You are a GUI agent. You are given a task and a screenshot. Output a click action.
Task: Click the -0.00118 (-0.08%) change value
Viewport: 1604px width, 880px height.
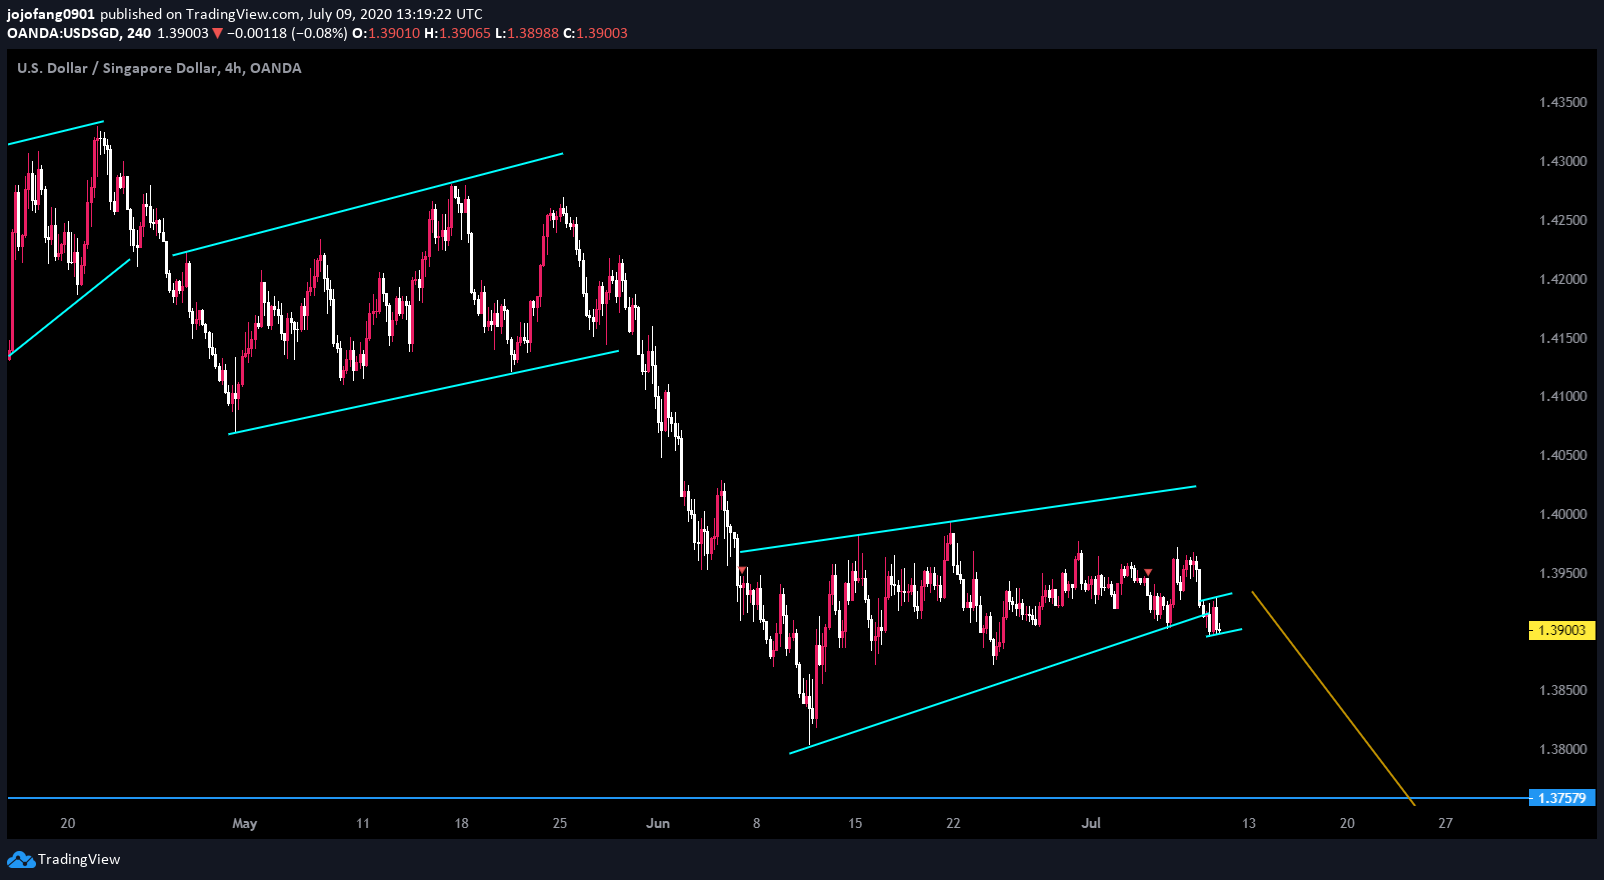pyautogui.click(x=287, y=33)
